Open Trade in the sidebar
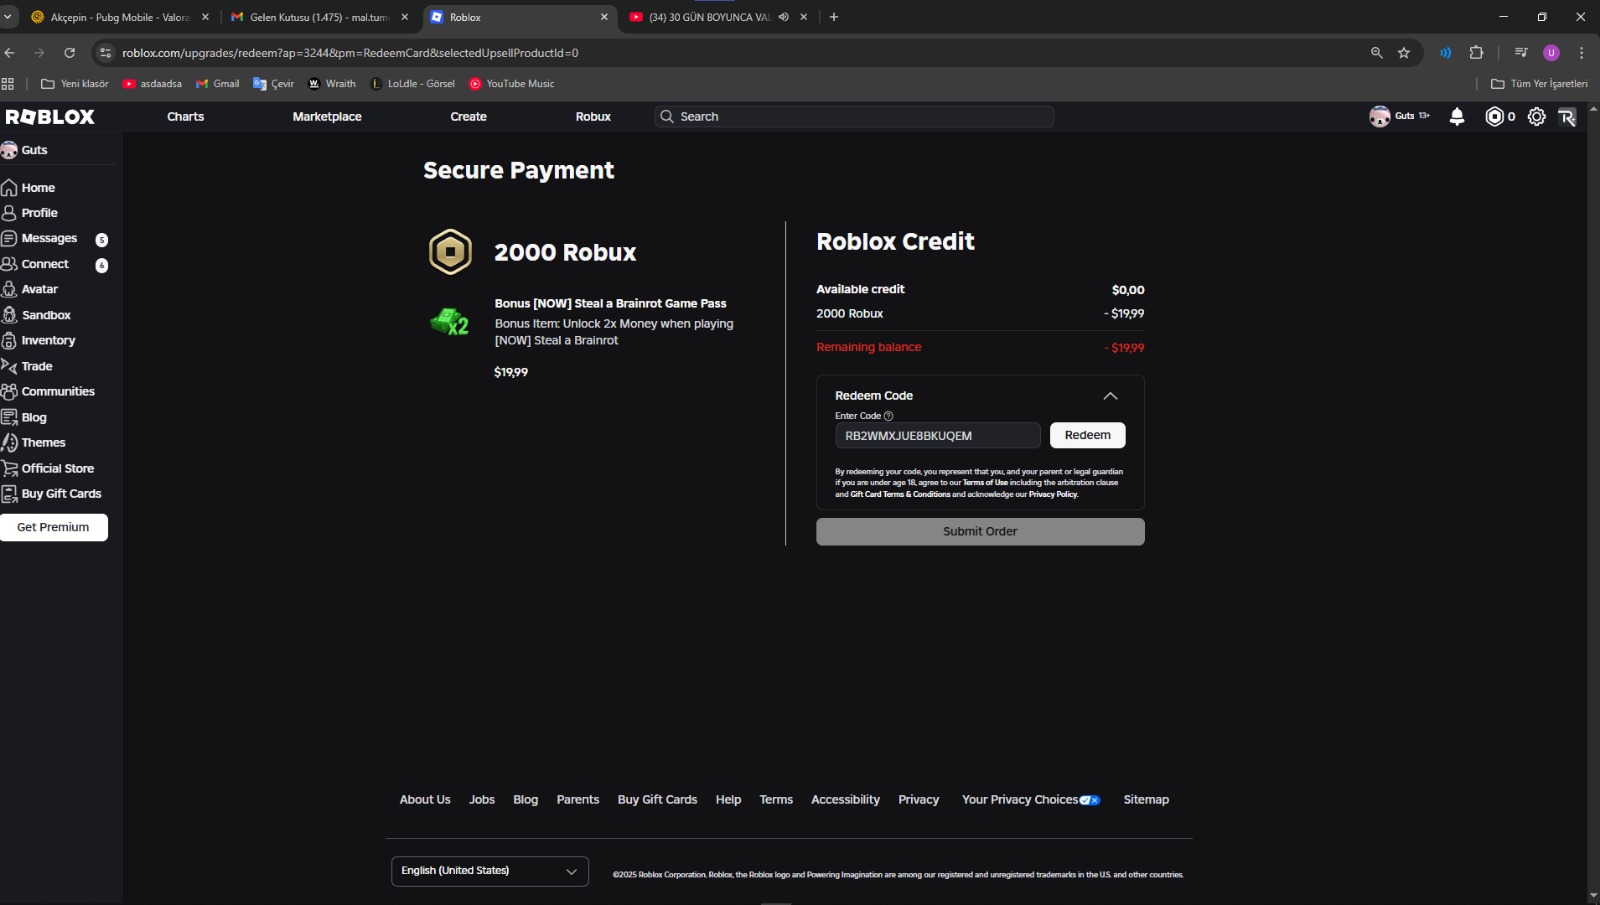Image resolution: width=1600 pixels, height=905 pixels. 27,366
